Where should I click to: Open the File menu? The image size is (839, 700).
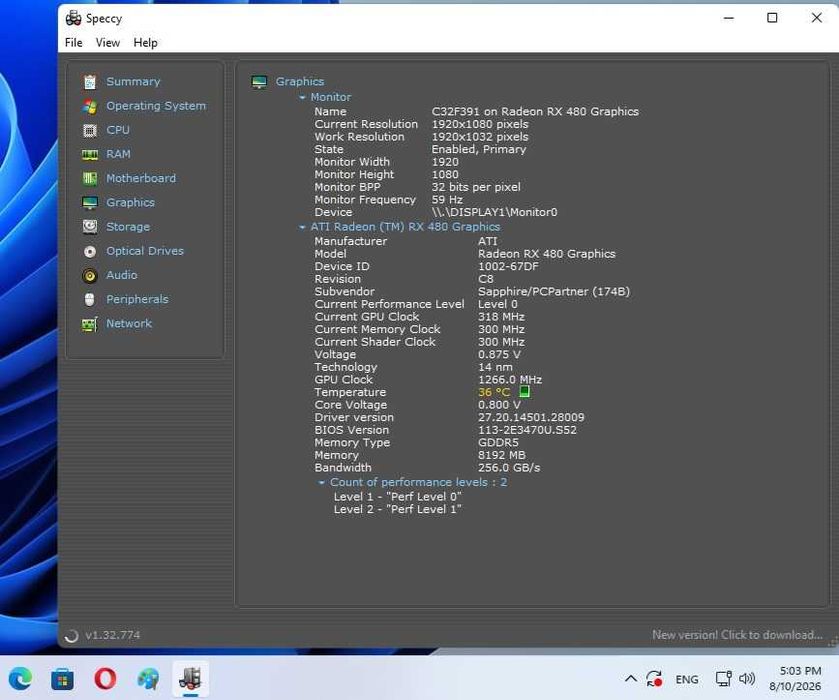[x=73, y=43]
